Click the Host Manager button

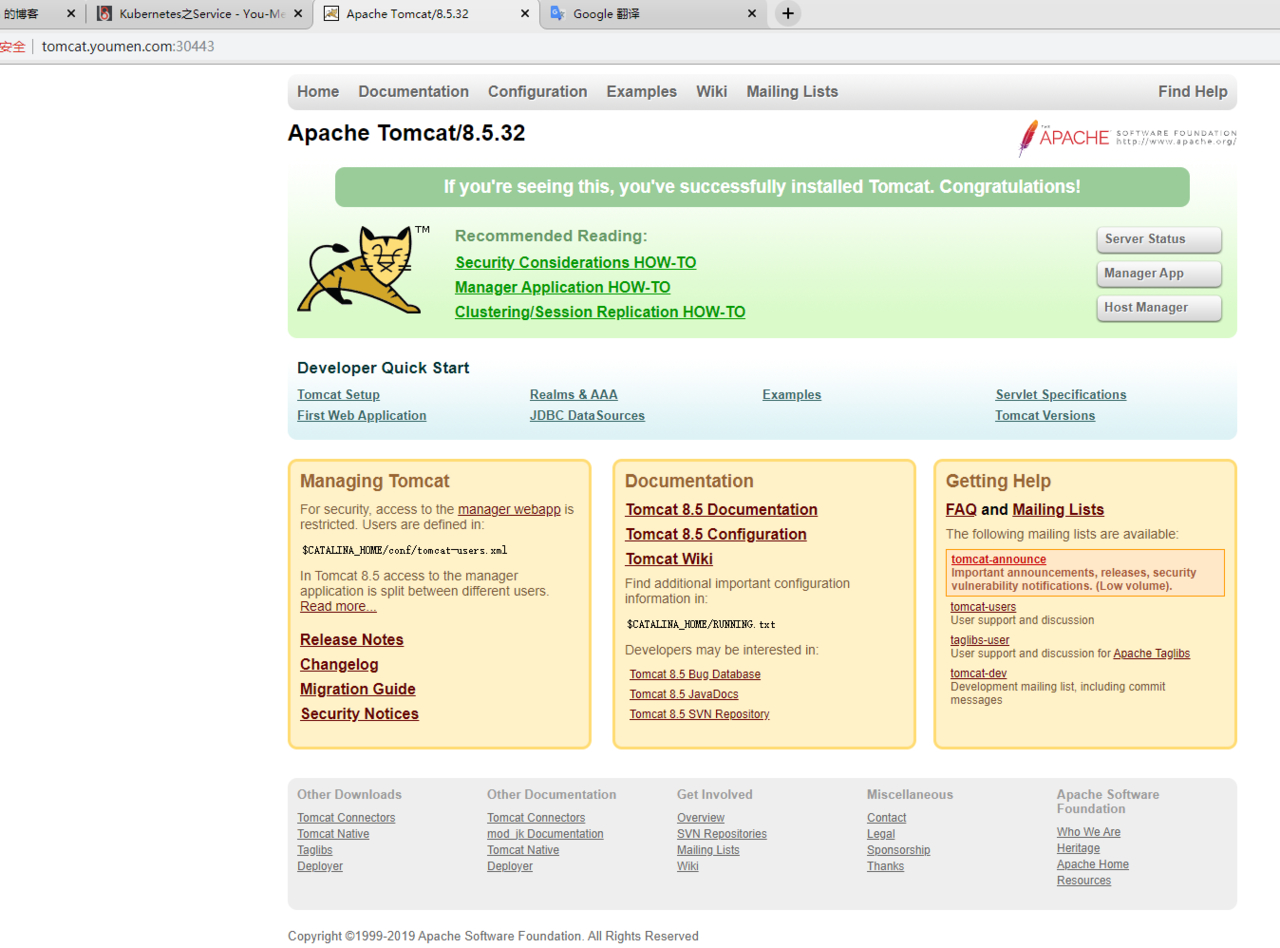1159,308
